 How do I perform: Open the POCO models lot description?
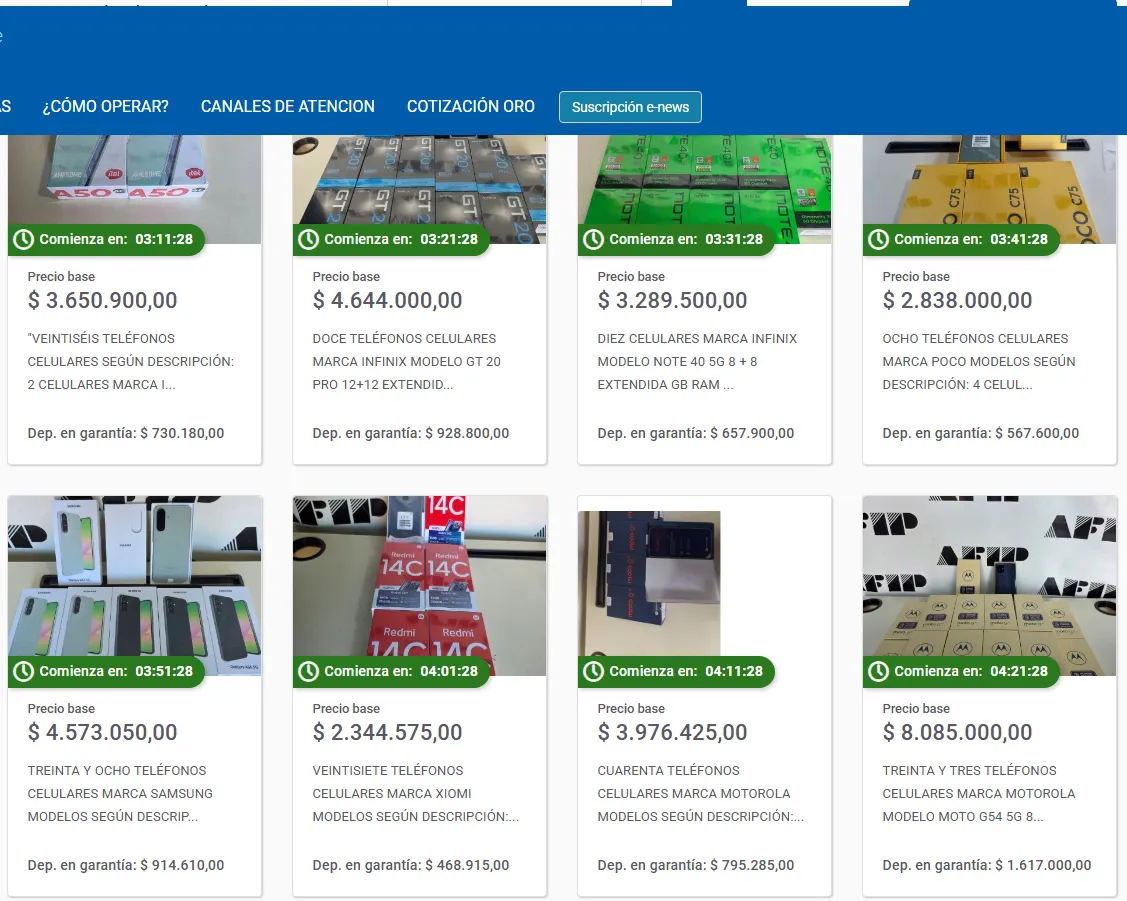tap(978, 361)
